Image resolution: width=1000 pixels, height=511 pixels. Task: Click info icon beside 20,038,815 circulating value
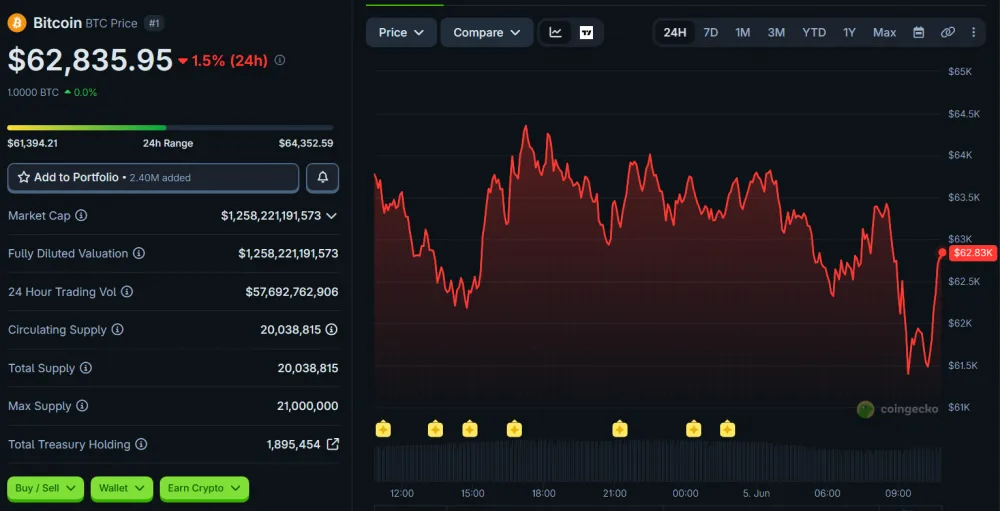click(332, 330)
